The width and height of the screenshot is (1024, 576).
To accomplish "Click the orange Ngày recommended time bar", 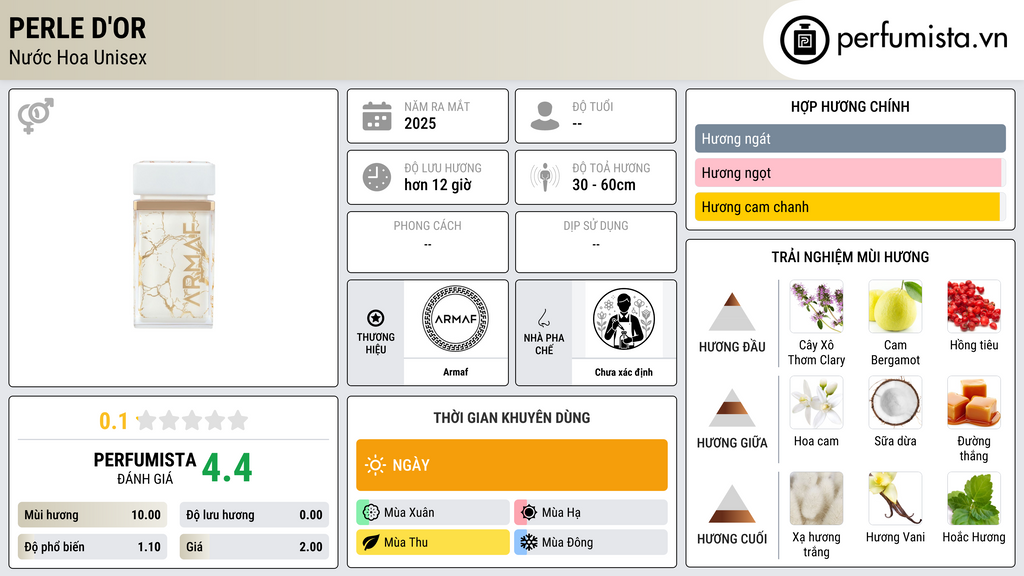I will click(x=512, y=465).
